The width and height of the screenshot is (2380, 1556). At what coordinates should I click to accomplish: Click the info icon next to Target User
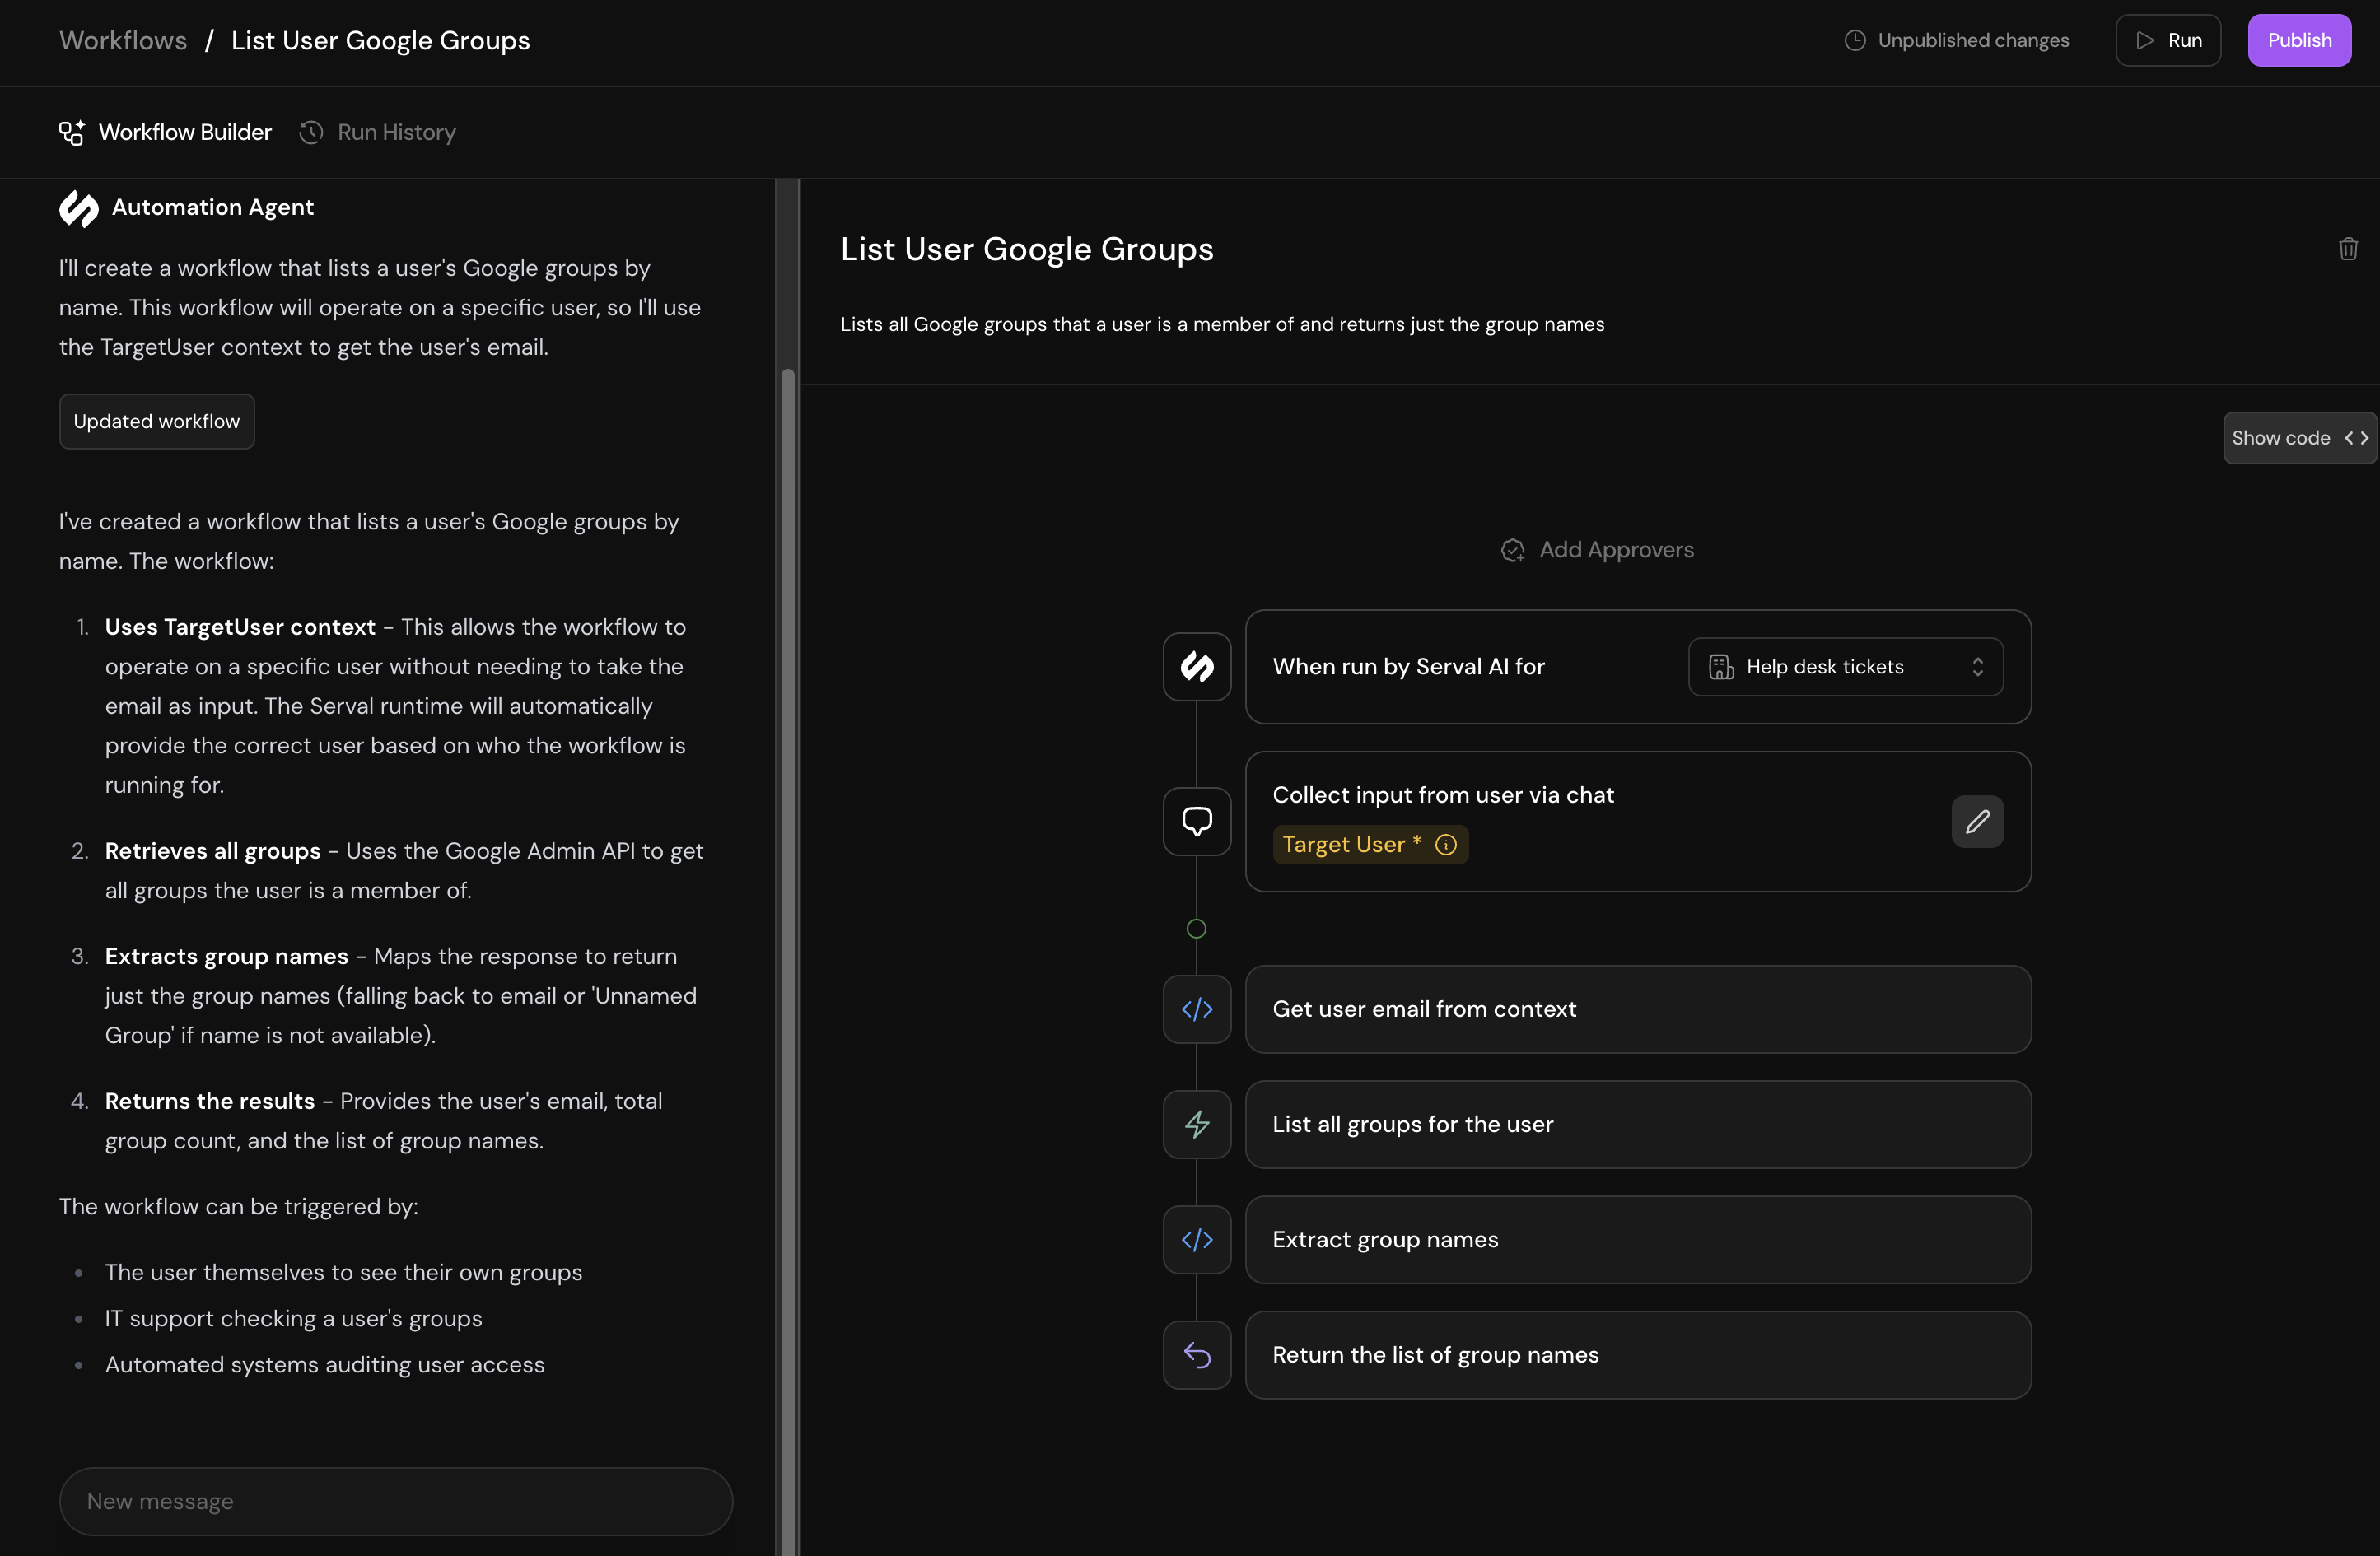[x=1445, y=844]
